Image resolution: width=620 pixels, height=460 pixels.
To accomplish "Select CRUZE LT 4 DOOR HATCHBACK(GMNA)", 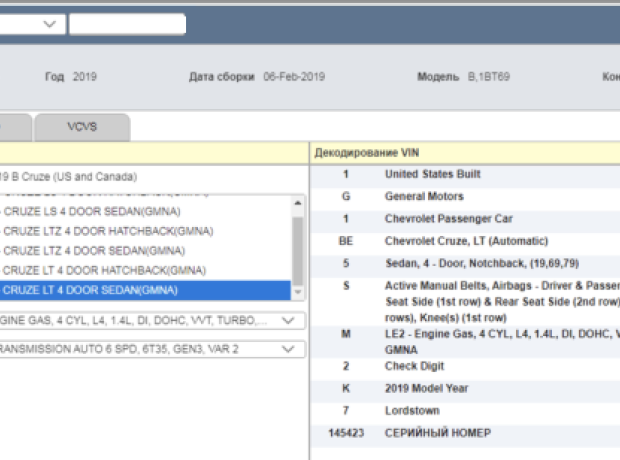I will (x=145, y=271).
